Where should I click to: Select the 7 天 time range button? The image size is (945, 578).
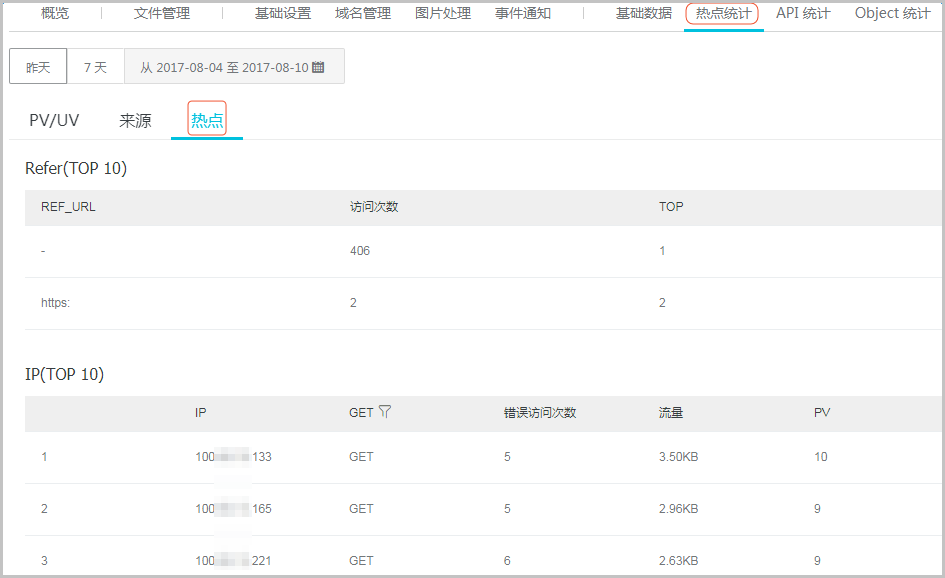tap(95, 66)
